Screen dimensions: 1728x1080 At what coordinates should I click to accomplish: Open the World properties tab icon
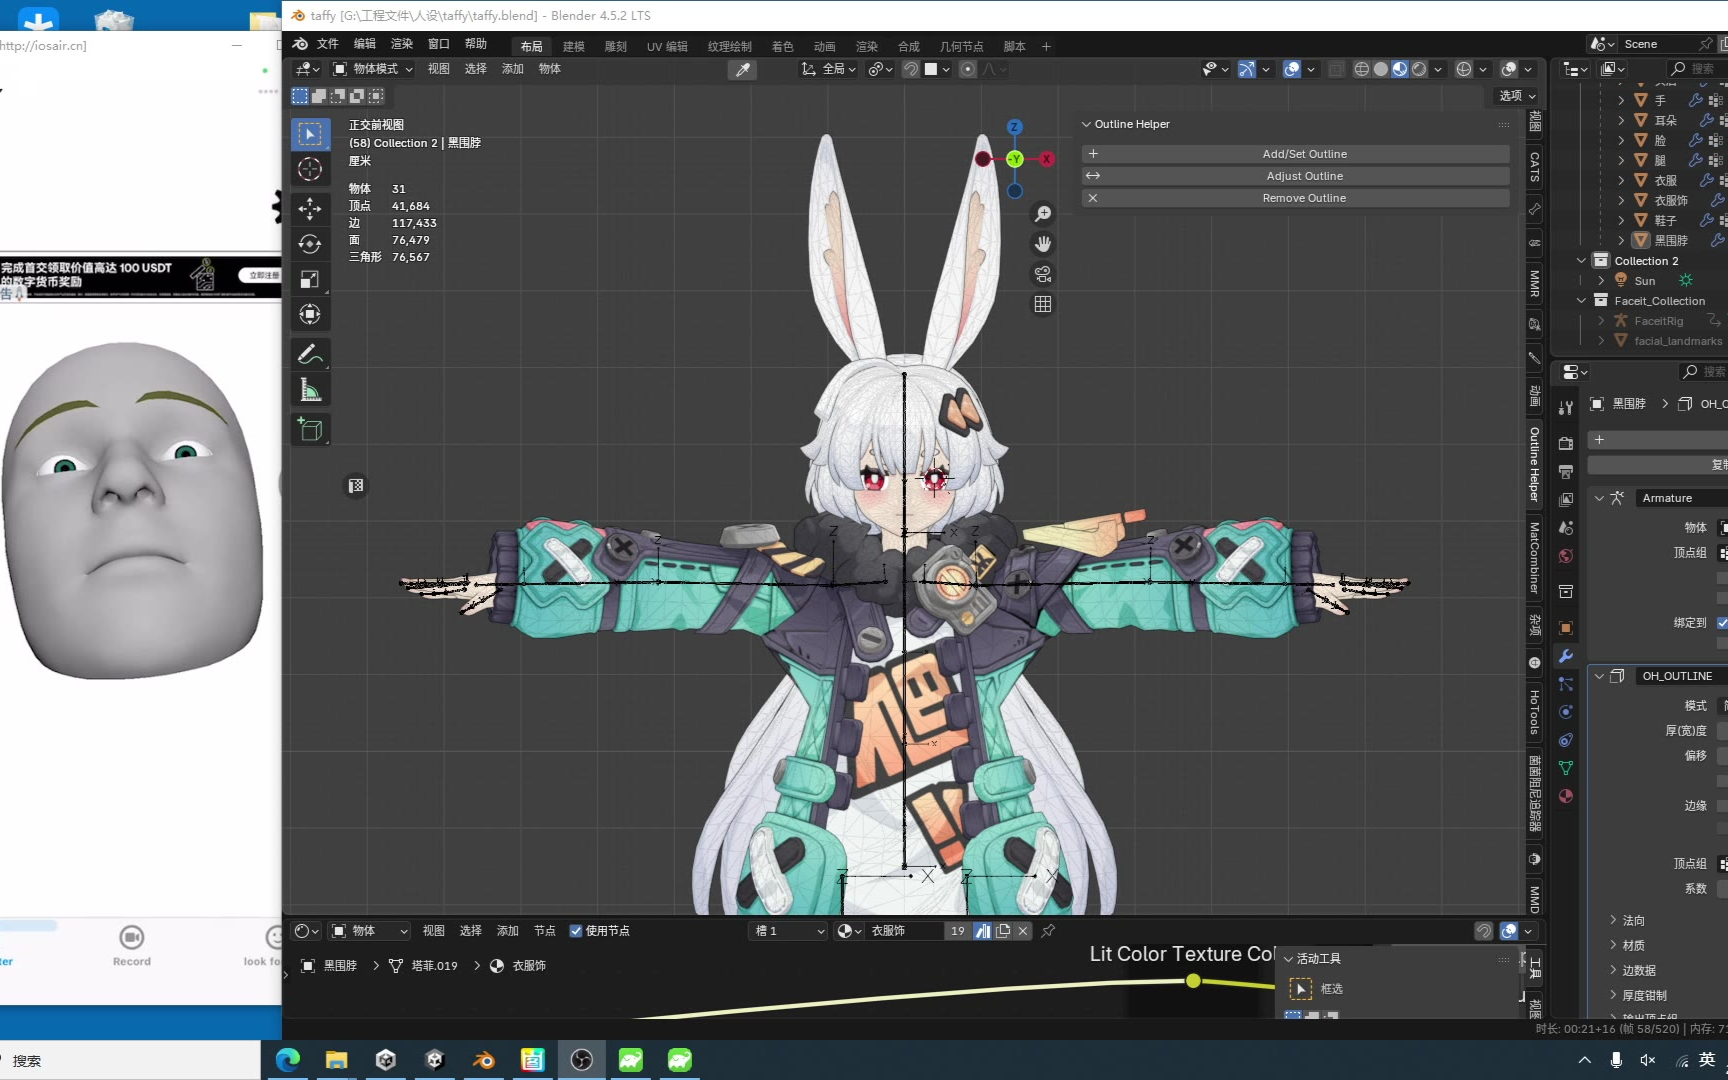1566,556
